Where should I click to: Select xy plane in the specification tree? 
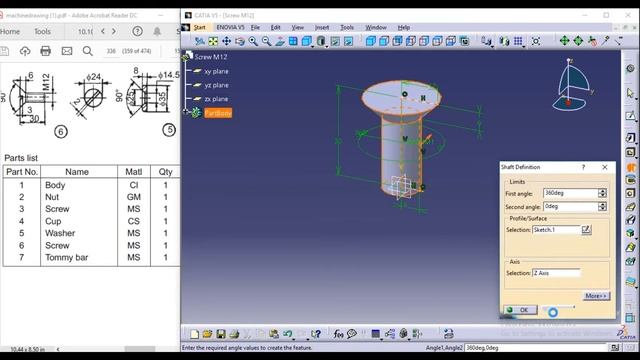coord(216,71)
